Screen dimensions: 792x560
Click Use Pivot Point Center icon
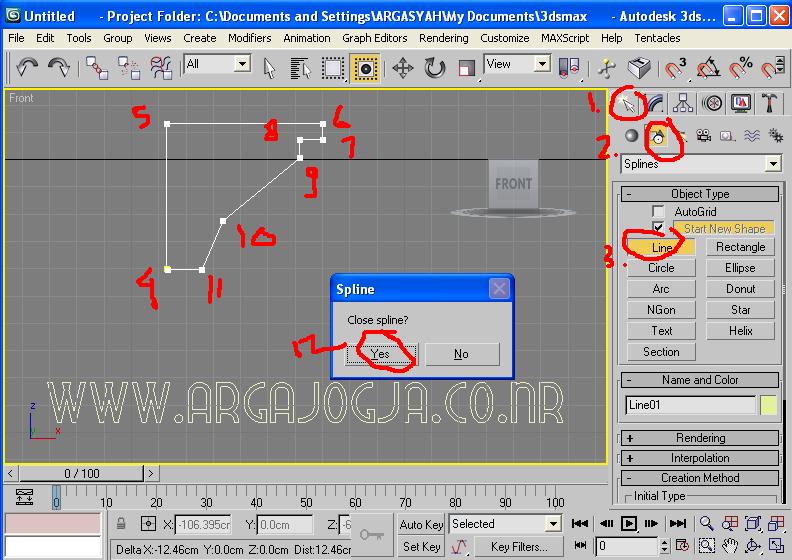coord(569,68)
